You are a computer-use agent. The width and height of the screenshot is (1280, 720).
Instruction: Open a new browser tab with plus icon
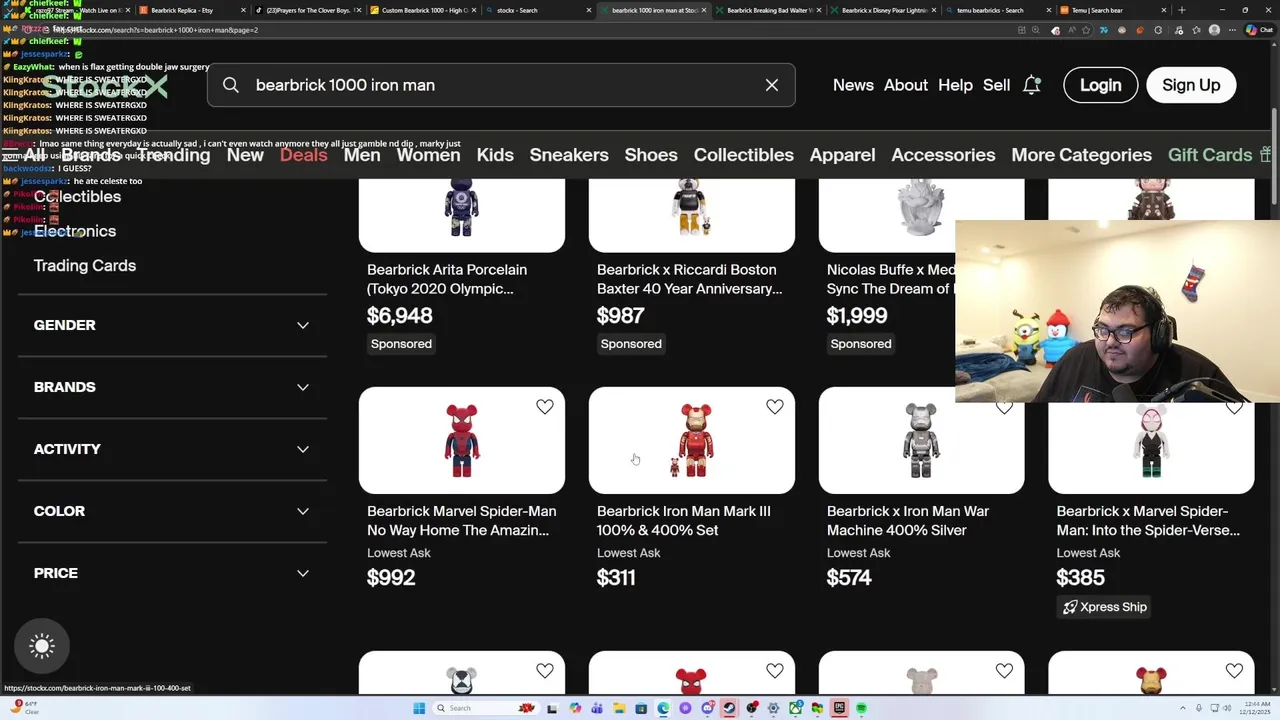tap(1182, 10)
